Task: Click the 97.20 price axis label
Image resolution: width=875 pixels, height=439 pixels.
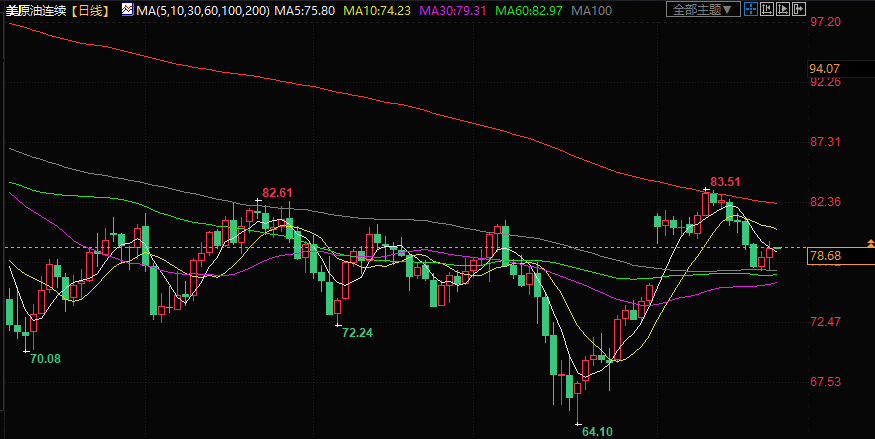Action: pos(825,22)
